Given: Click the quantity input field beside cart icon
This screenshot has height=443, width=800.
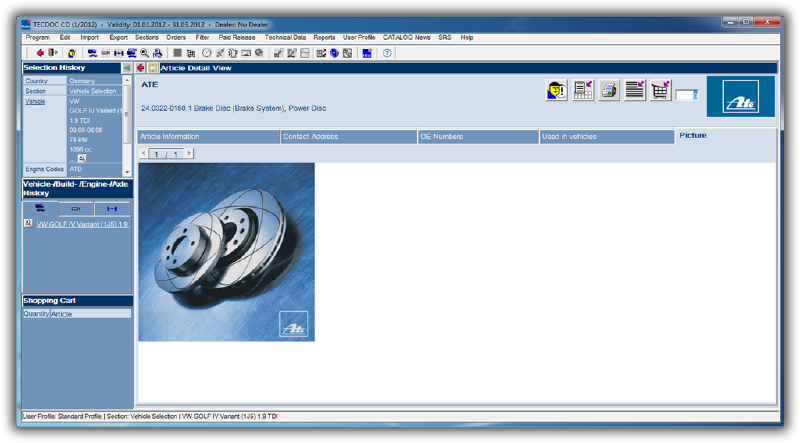Looking at the screenshot, I should 687,95.
